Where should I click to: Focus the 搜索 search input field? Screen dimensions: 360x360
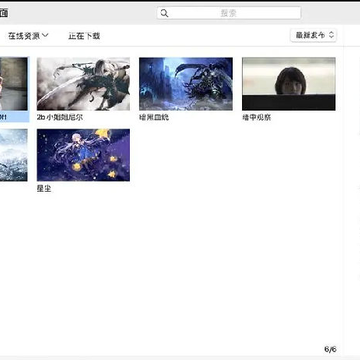229,13
